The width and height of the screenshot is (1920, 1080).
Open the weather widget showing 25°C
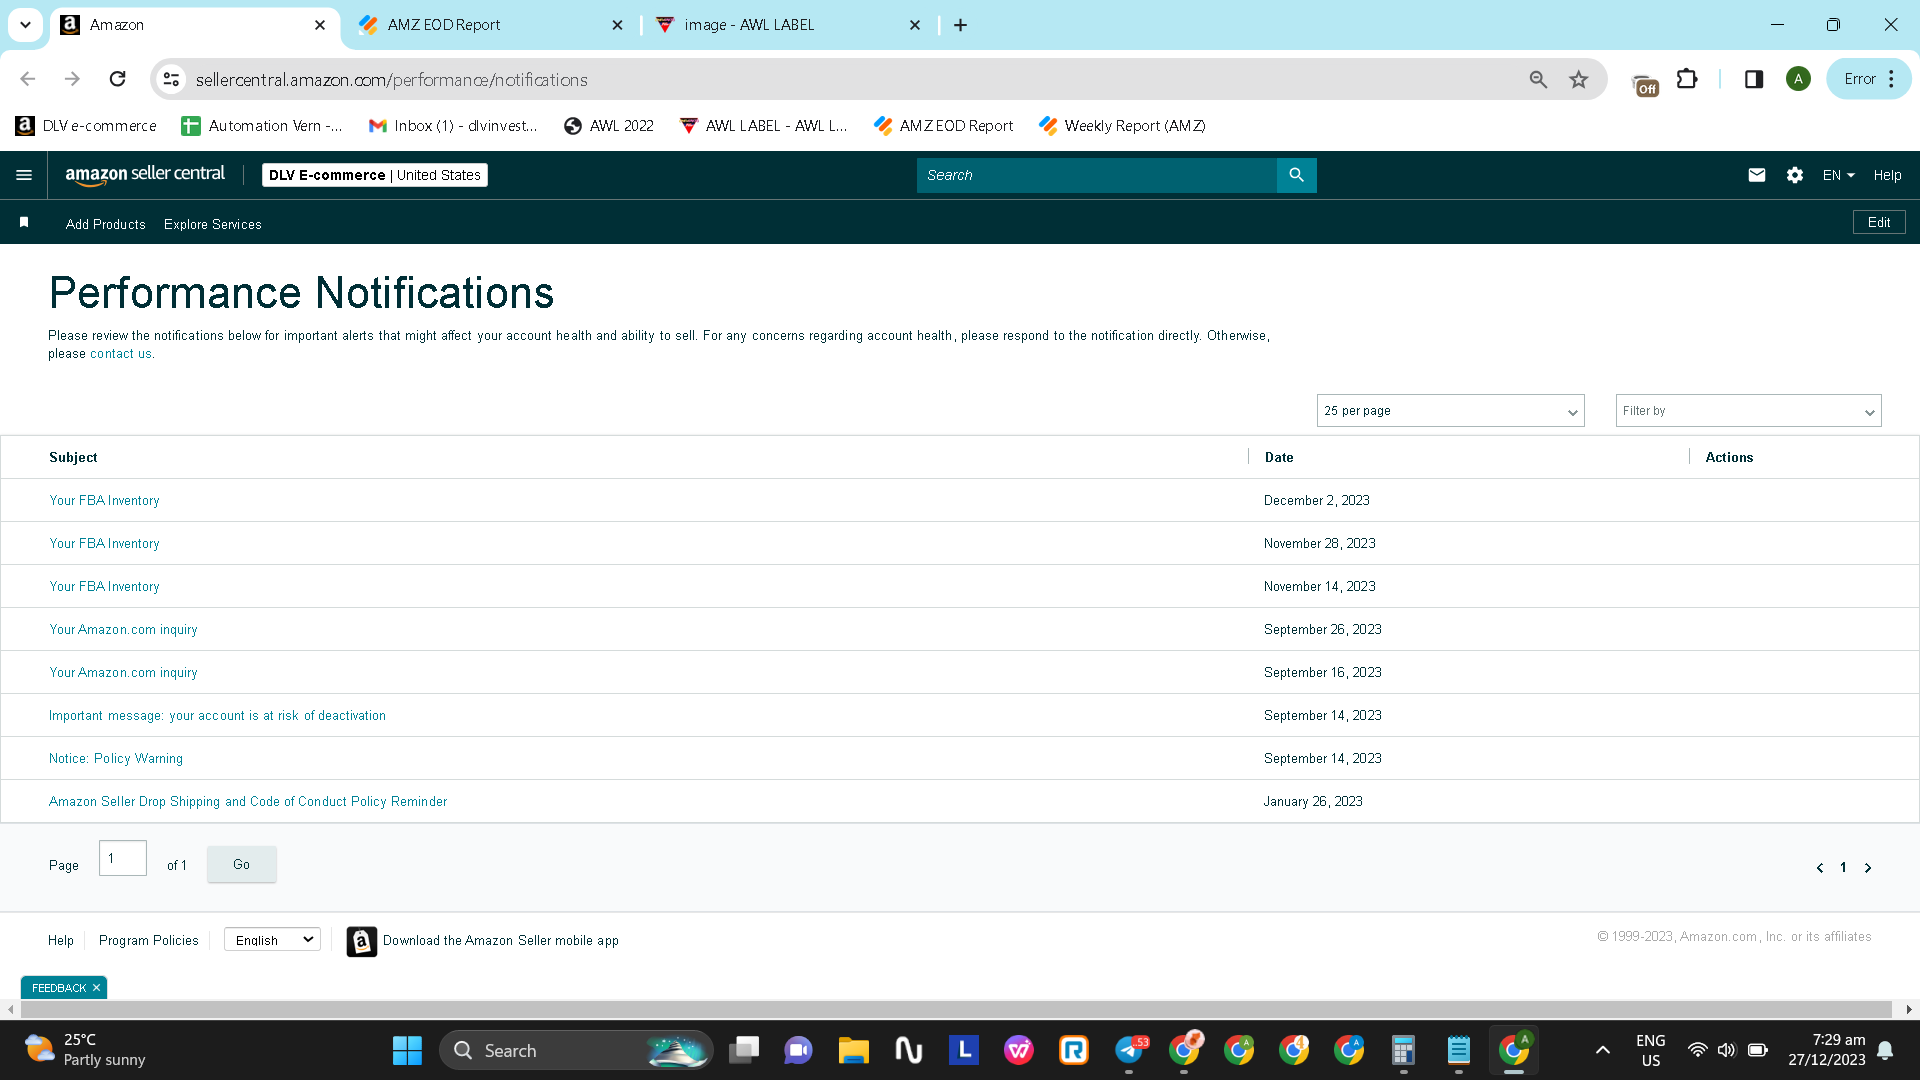(x=85, y=1050)
